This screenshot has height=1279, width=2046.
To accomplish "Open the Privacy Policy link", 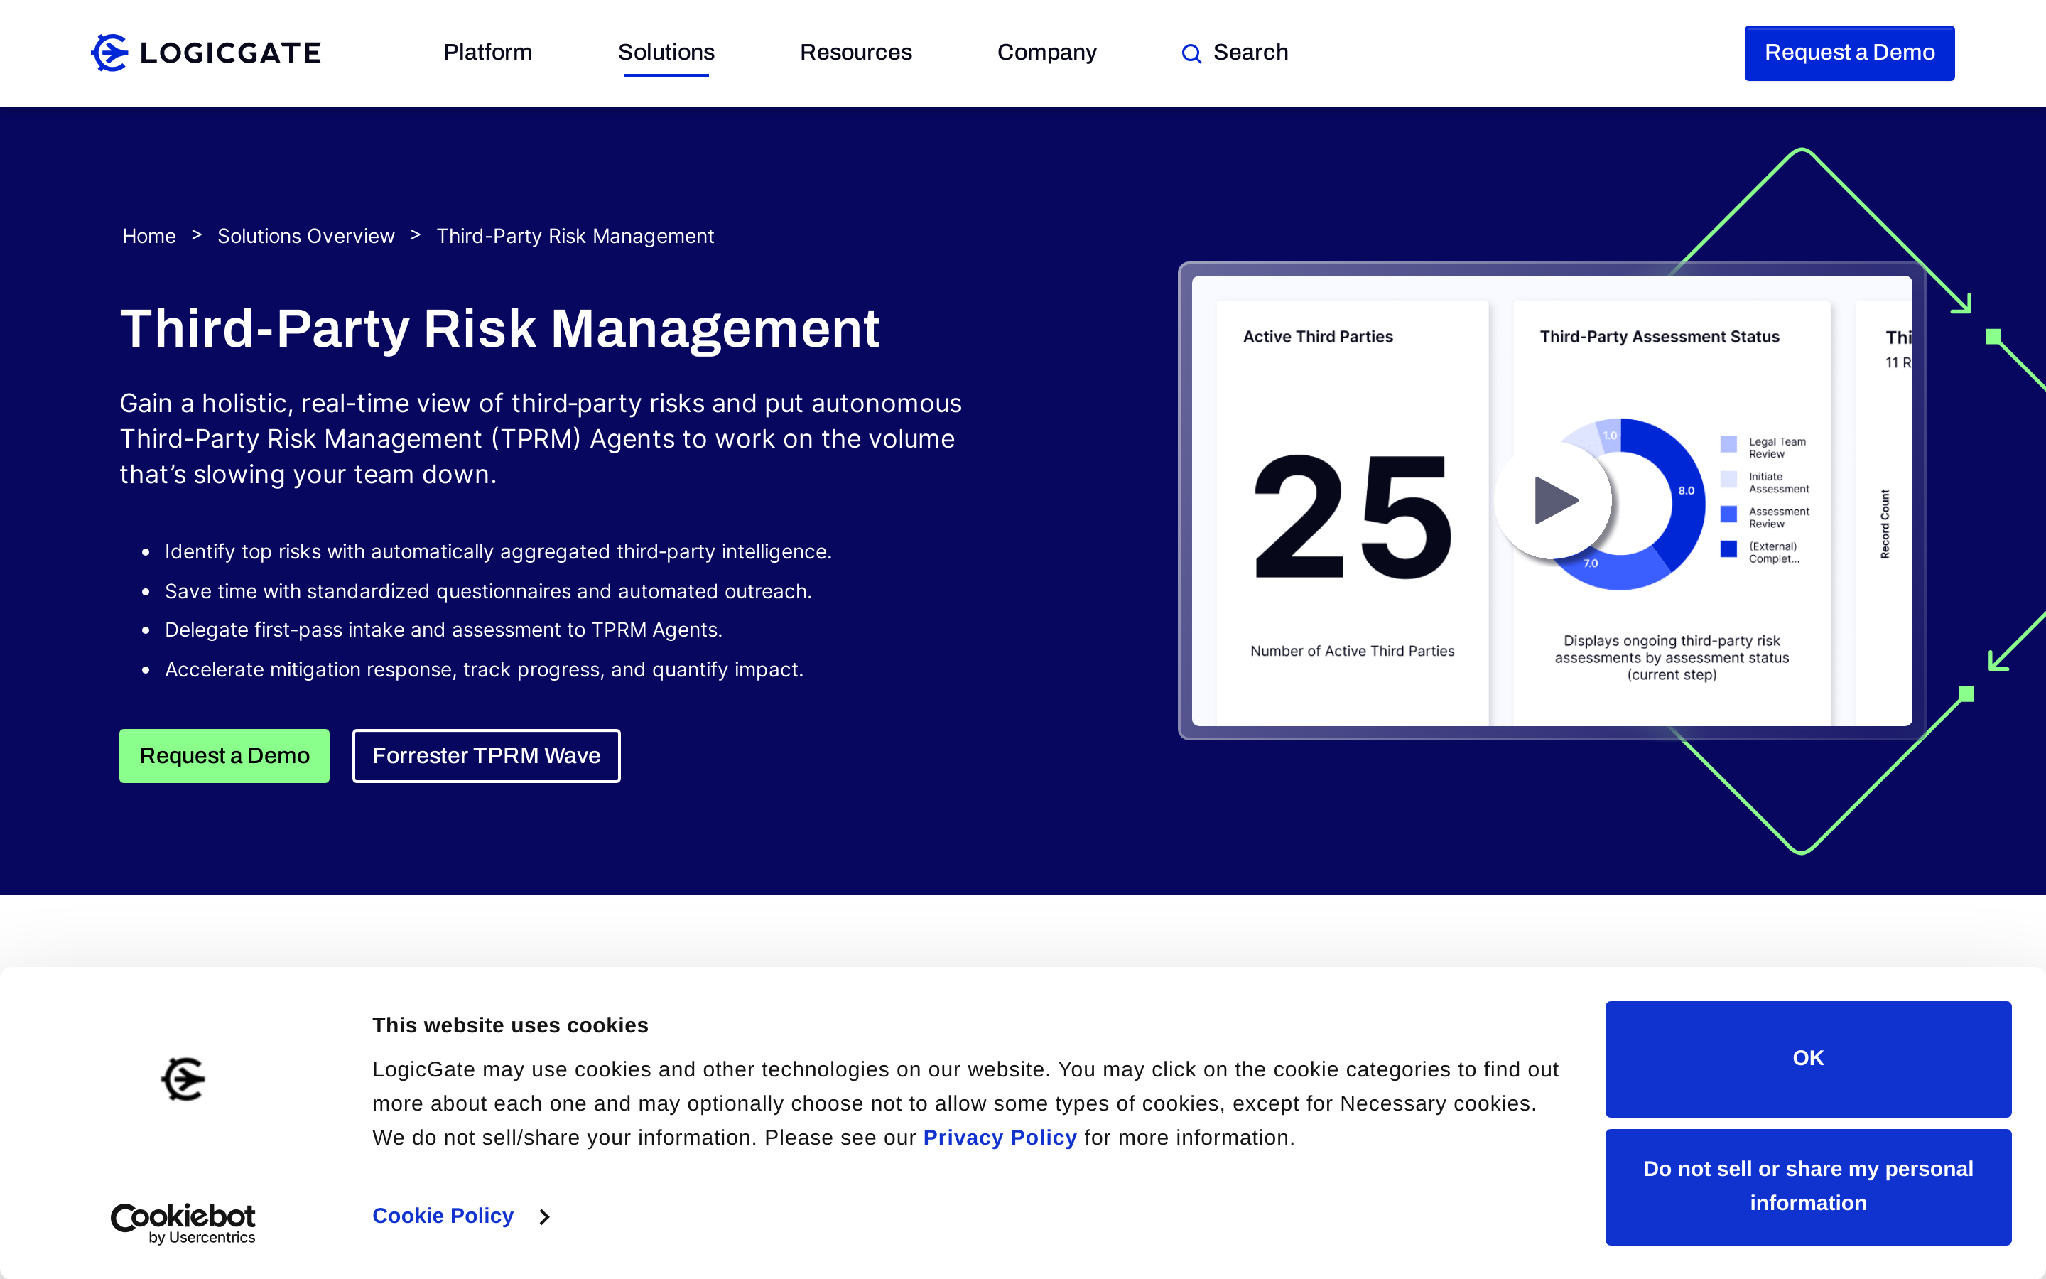I will (1000, 1138).
